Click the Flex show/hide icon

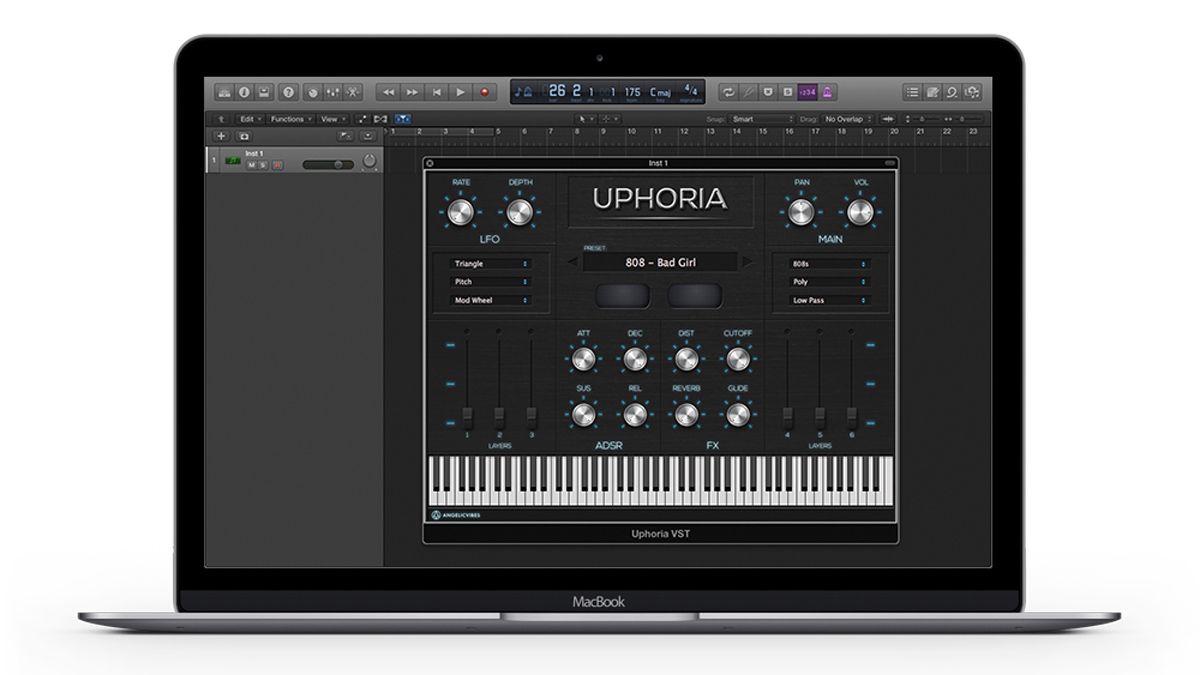coord(380,119)
